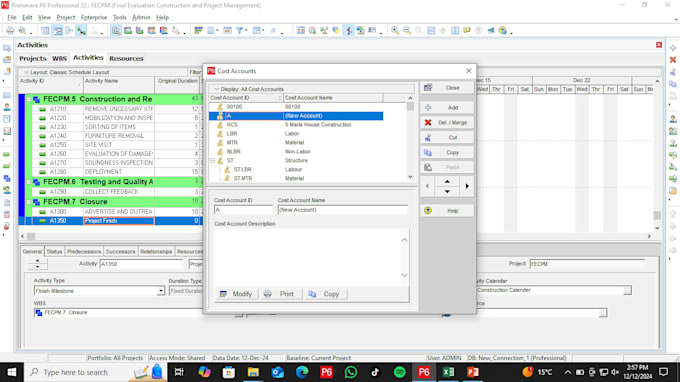Move cost account down with down arrow

(447, 191)
